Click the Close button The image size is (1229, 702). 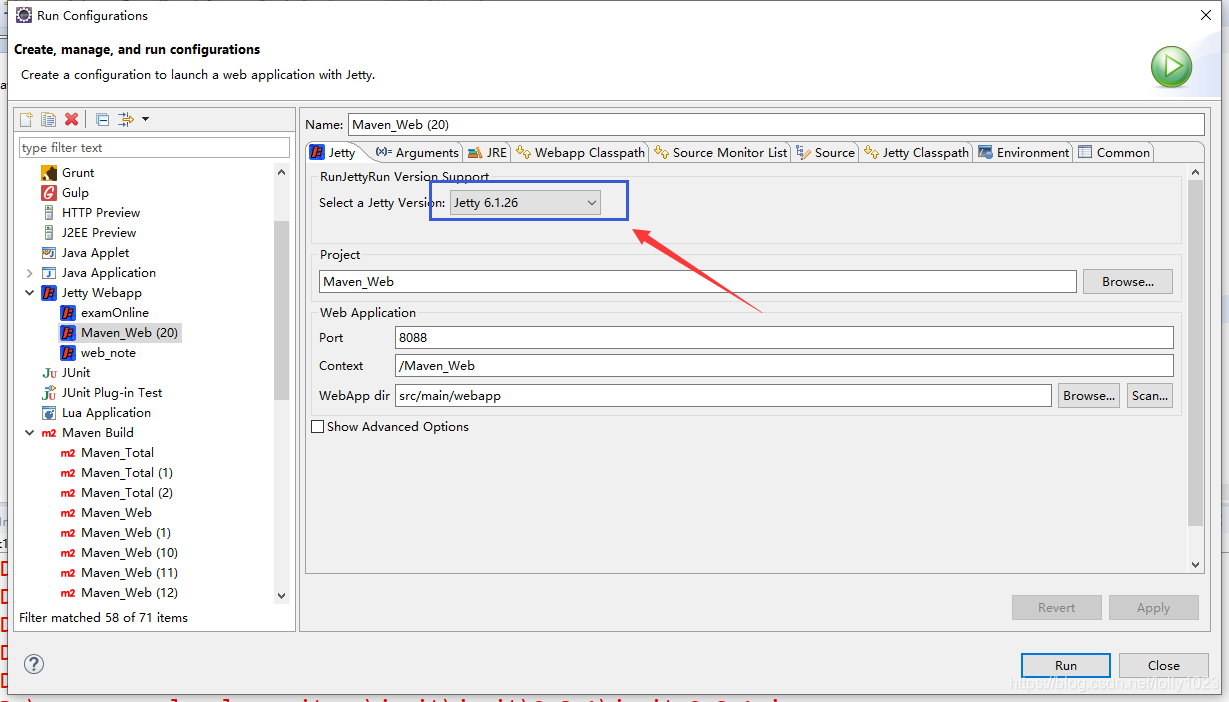pyautogui.click(x=1164, y=665)
